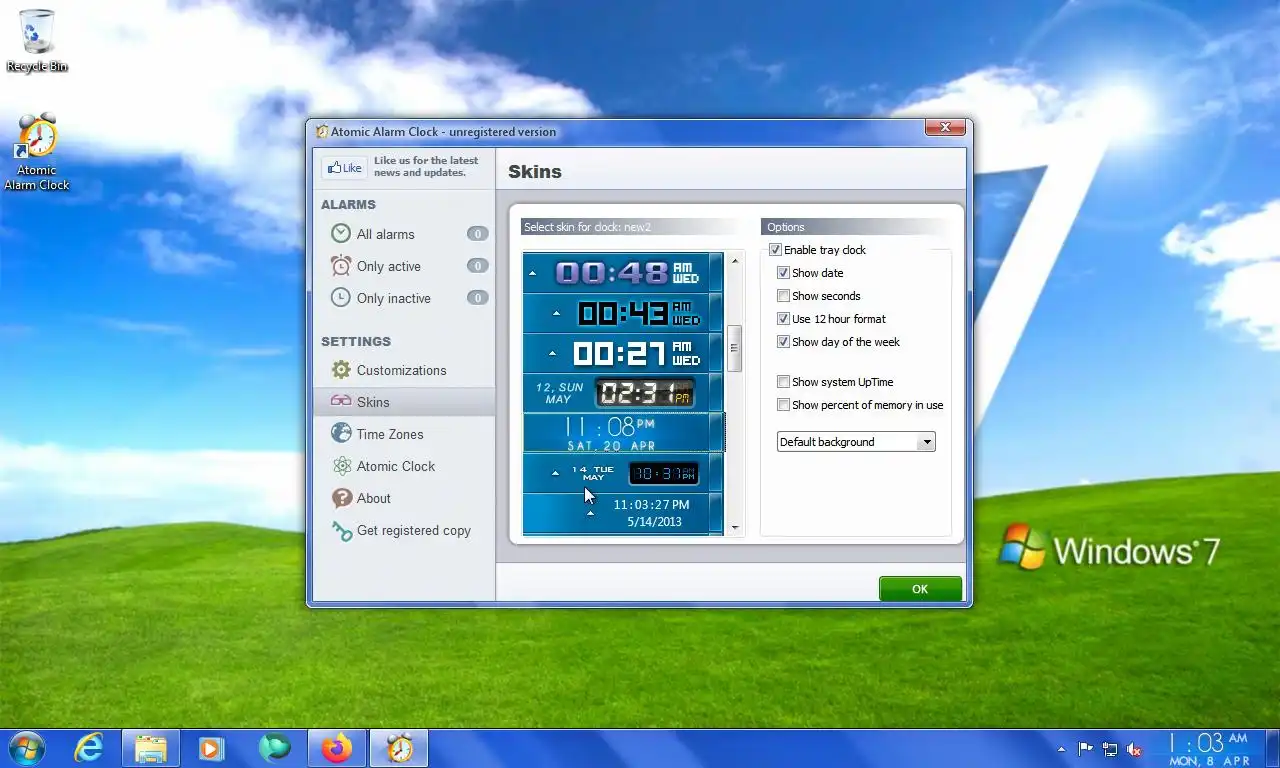Screen dimensions: 1280x768
Task: Uncheck Show date option
Action: 784,273
